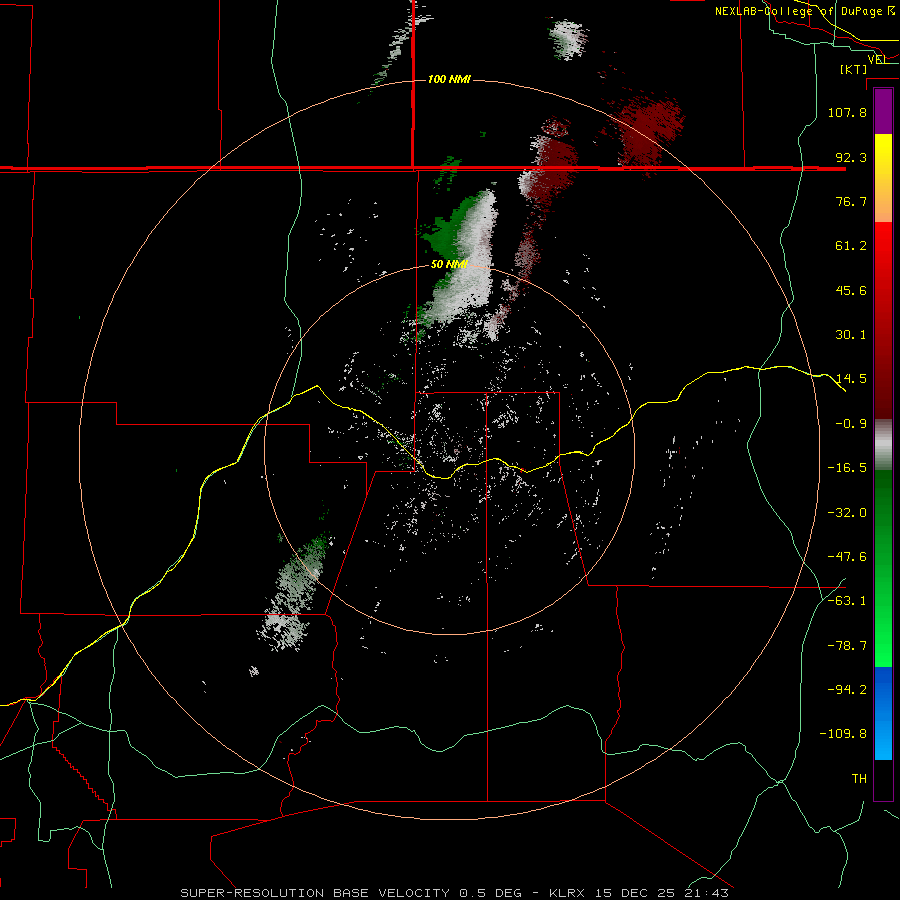Click the 92.3 value on velocity scale

coord(851,157)
